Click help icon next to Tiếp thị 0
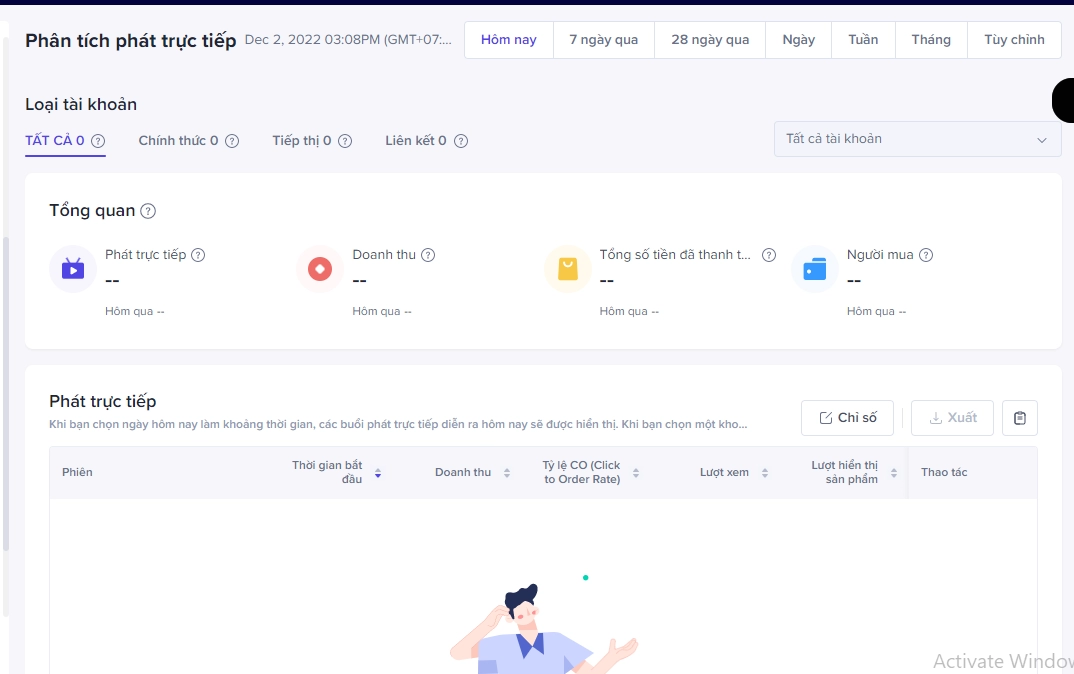Viewport: 1074px width, 674px height. (345, 141)
